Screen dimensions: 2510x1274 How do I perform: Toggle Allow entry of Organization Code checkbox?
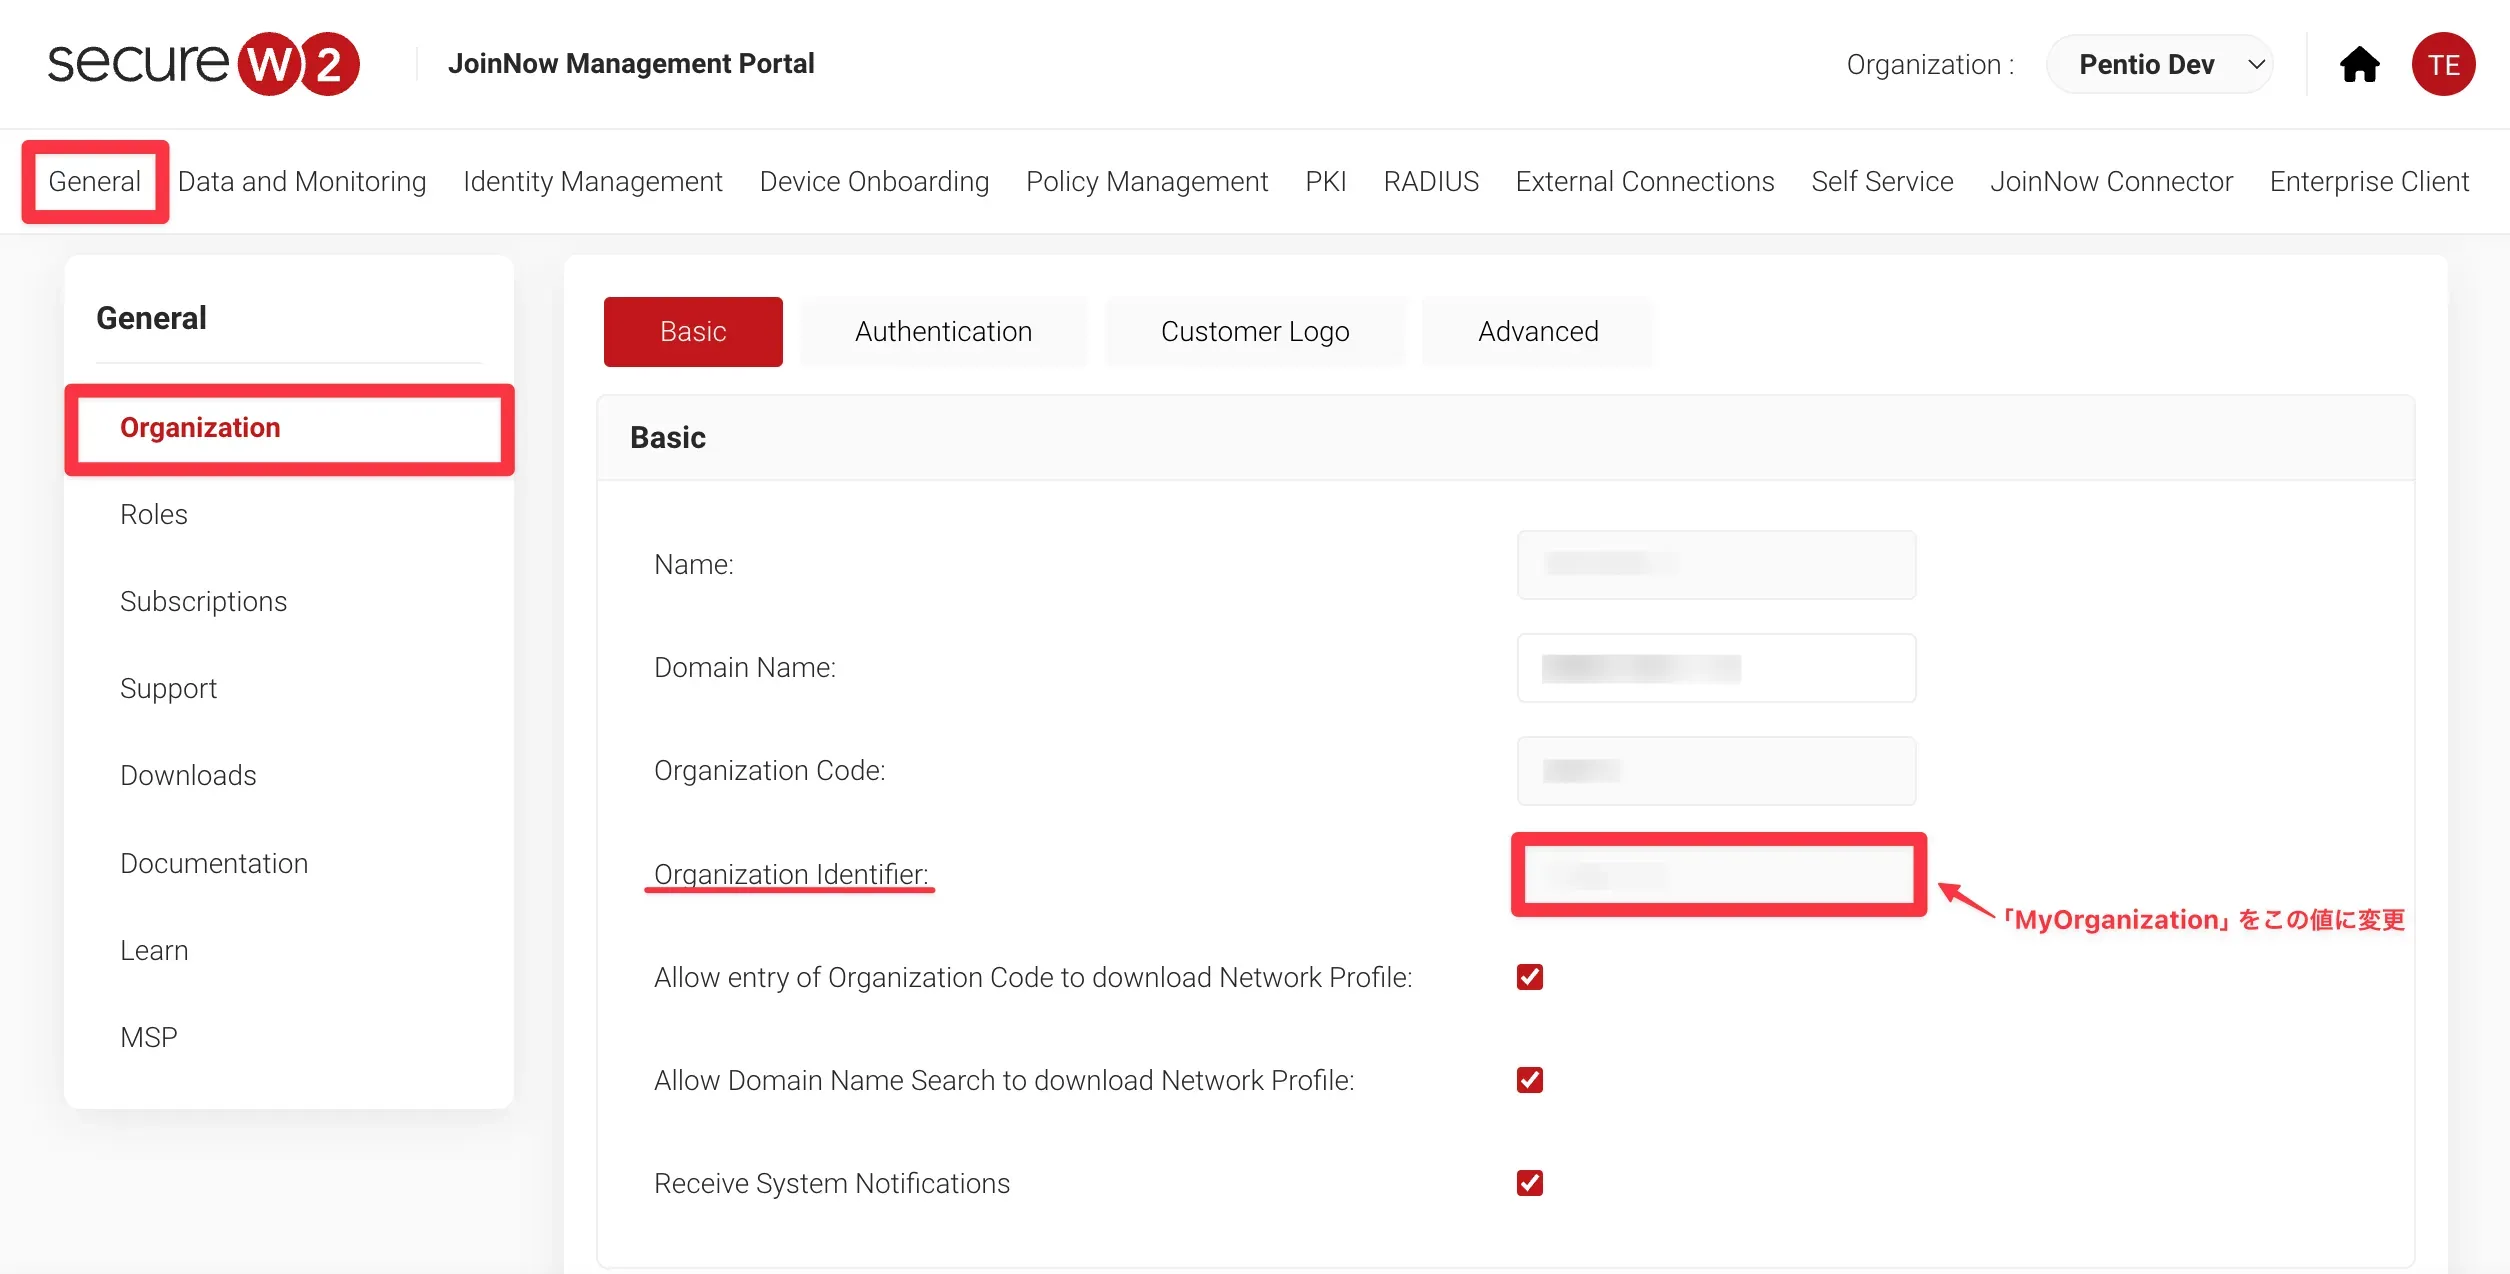tap(1529, 977)
